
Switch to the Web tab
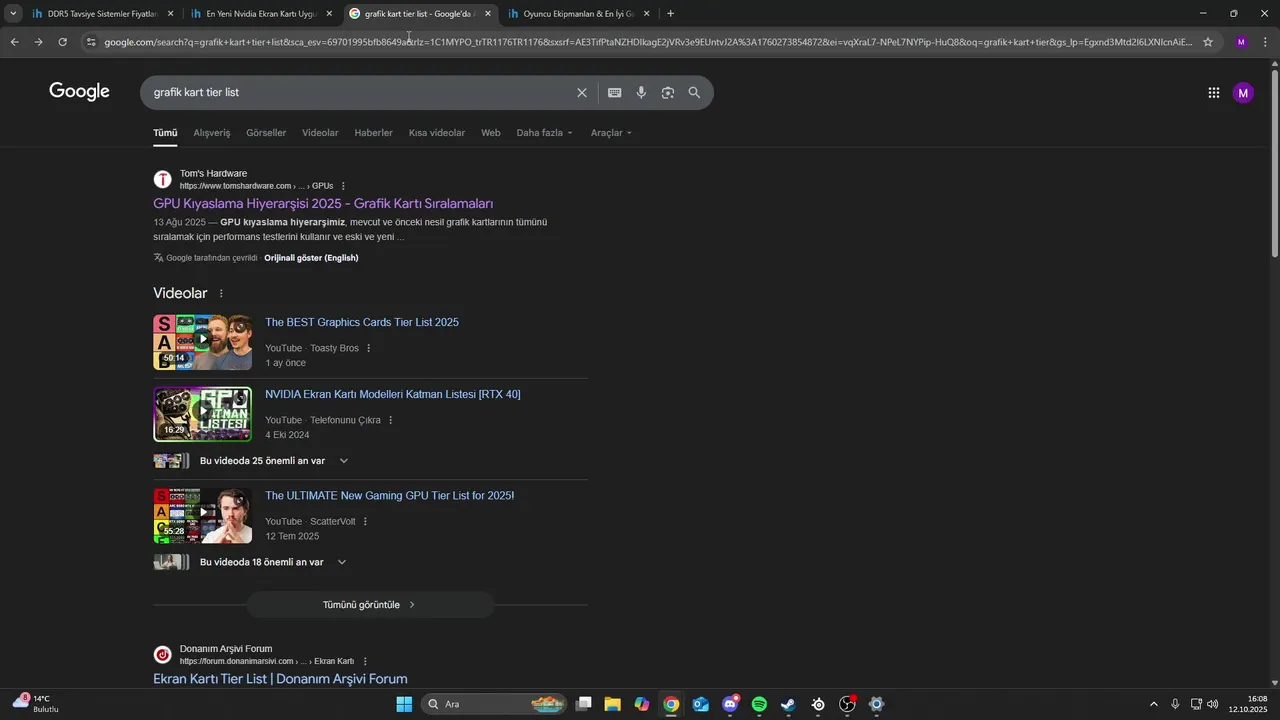pos(490,133)
